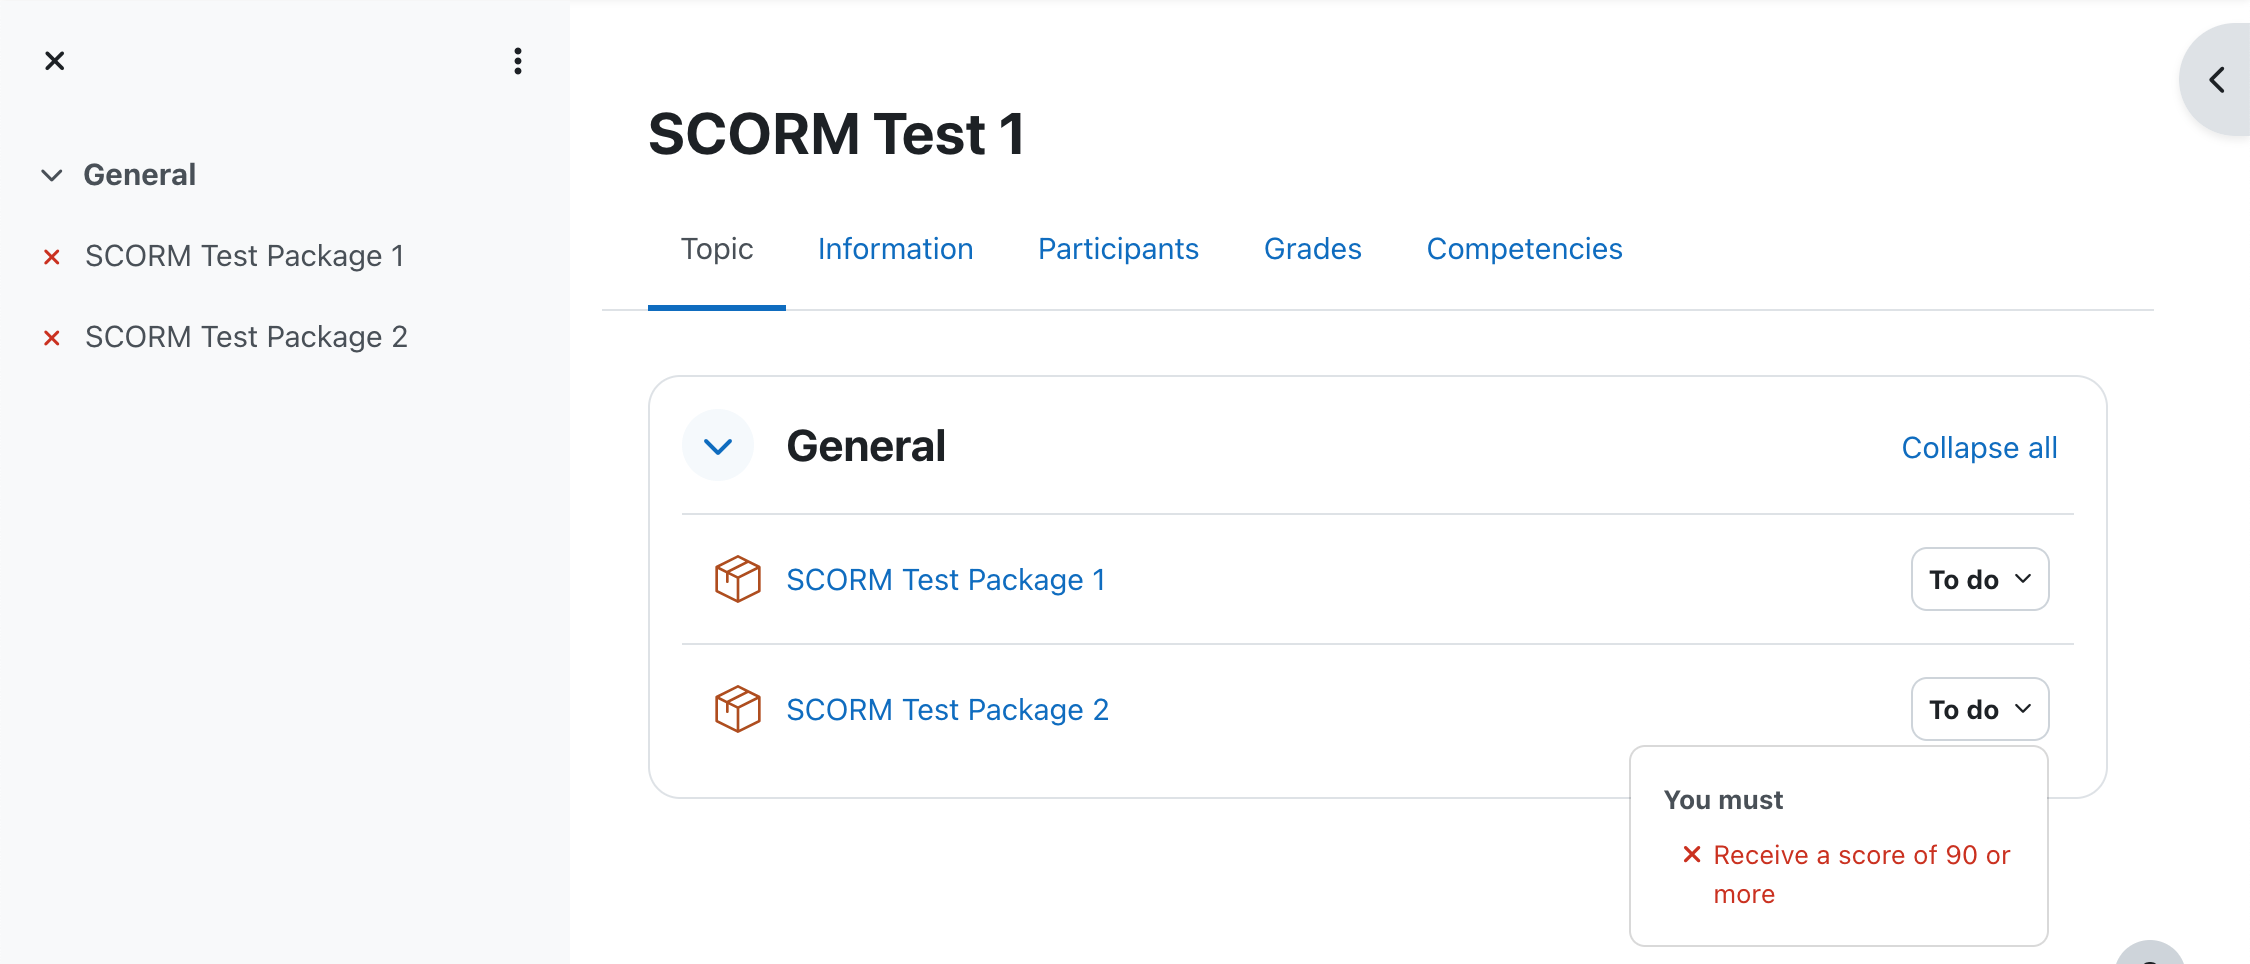This screenshot has width=2250, height=964.
Task: Open the block drawer arrow
Action: tap(2216, 79)
